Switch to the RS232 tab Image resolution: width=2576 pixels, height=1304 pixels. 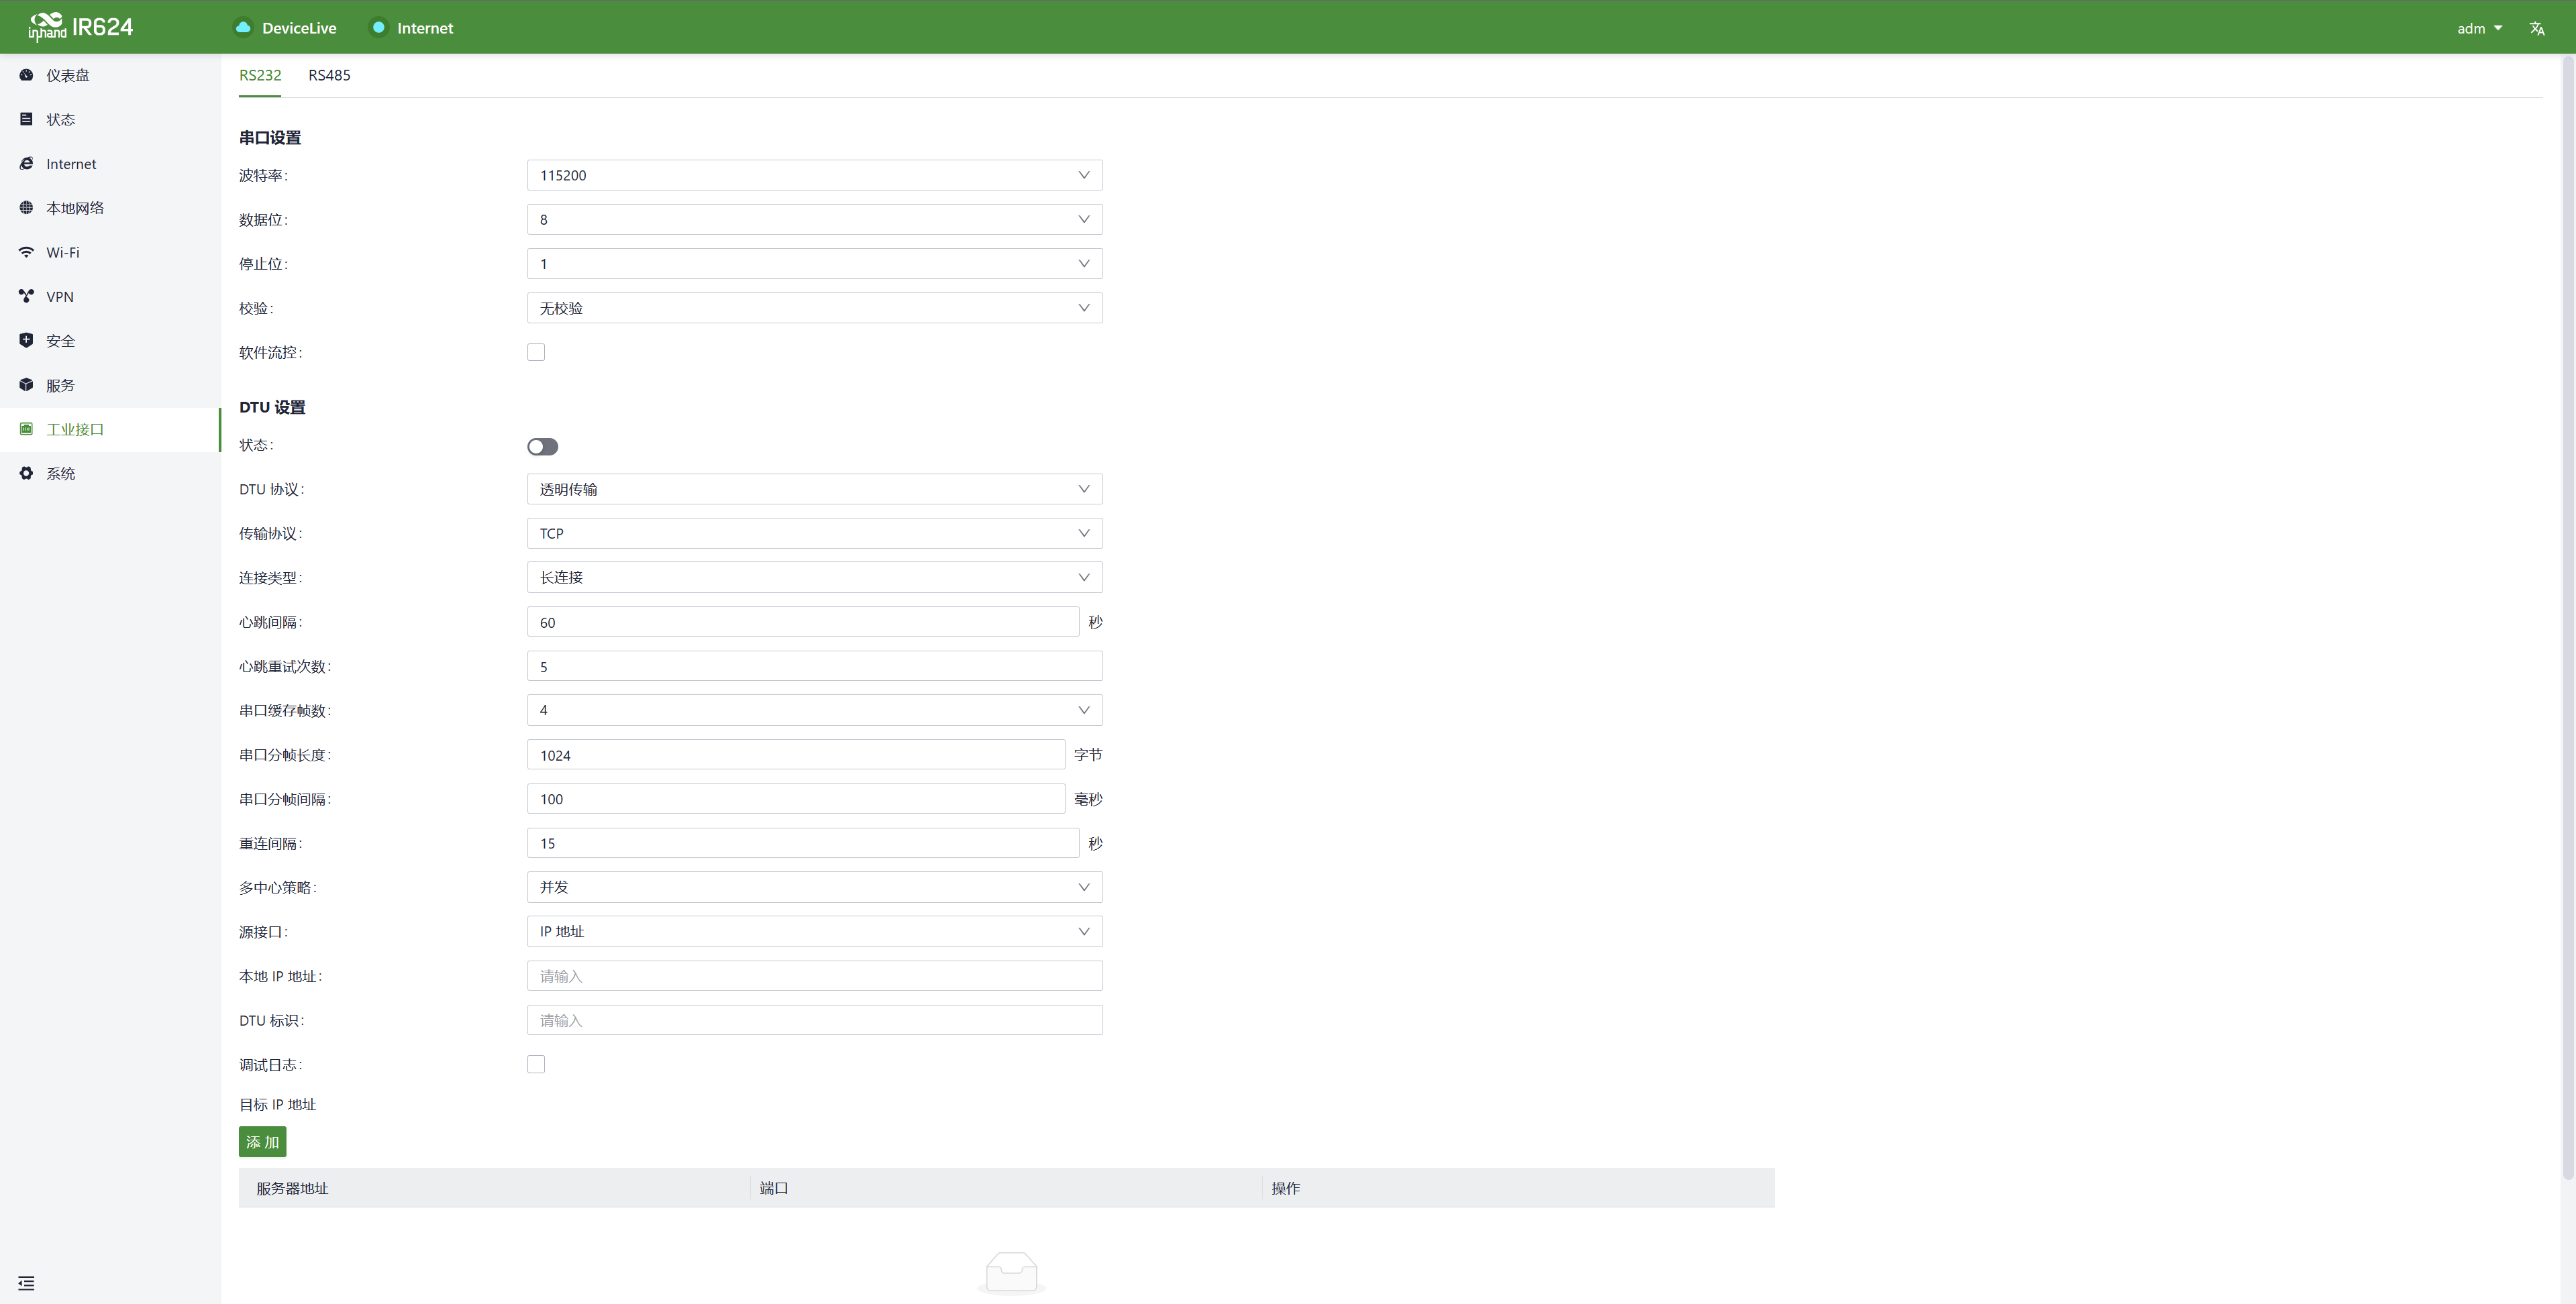click(x=260, y=75)
